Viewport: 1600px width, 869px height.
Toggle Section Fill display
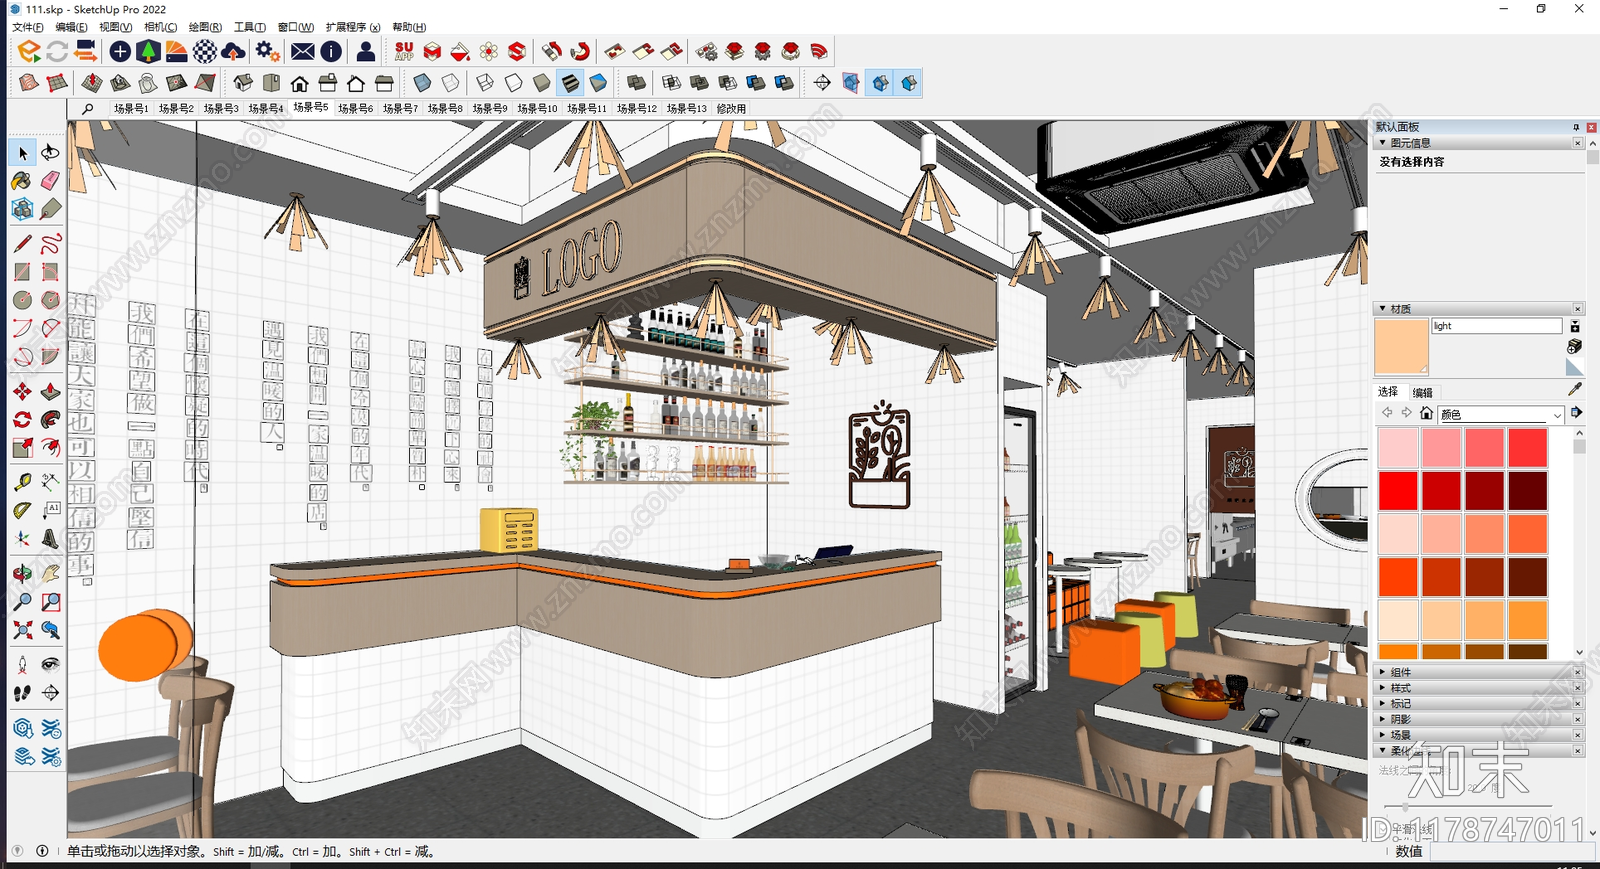pos(908,83)
